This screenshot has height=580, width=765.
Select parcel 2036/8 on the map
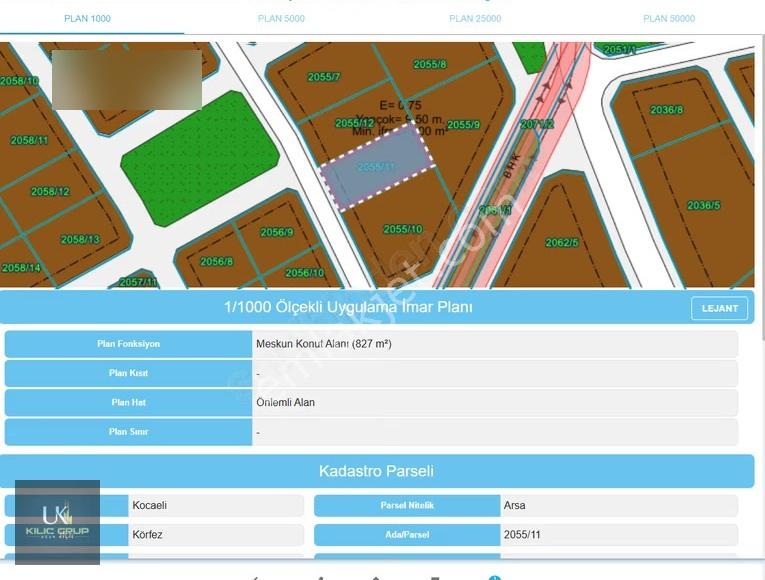(x=666, y=110)
